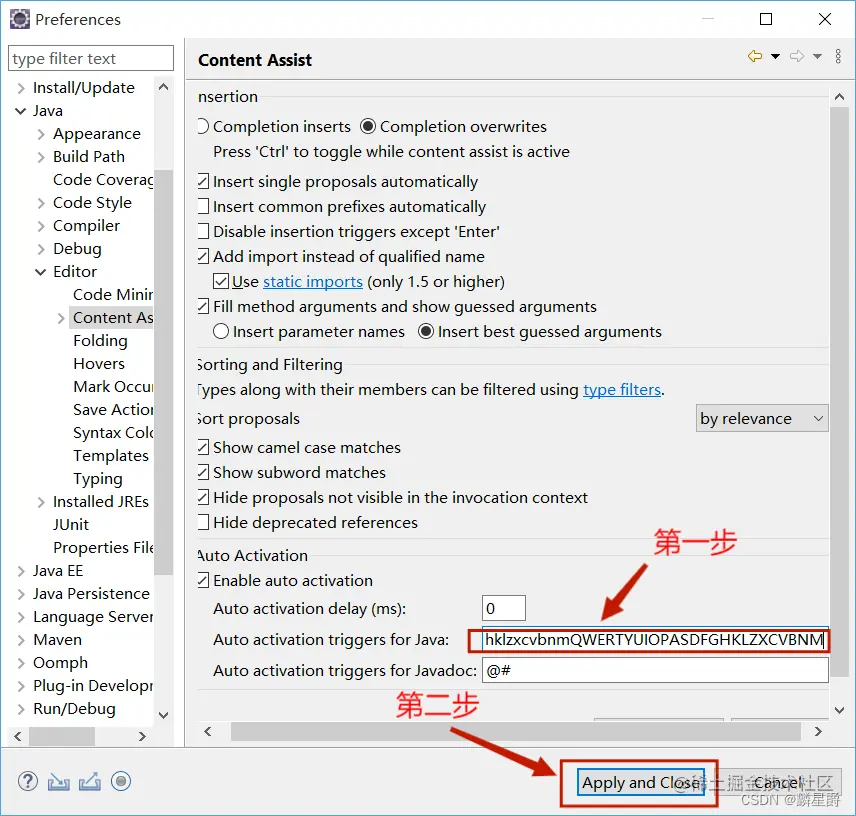This screenshot has height=816, width=856.
Task: Select Hovers under Editor
Action: [x=99, y=364]
